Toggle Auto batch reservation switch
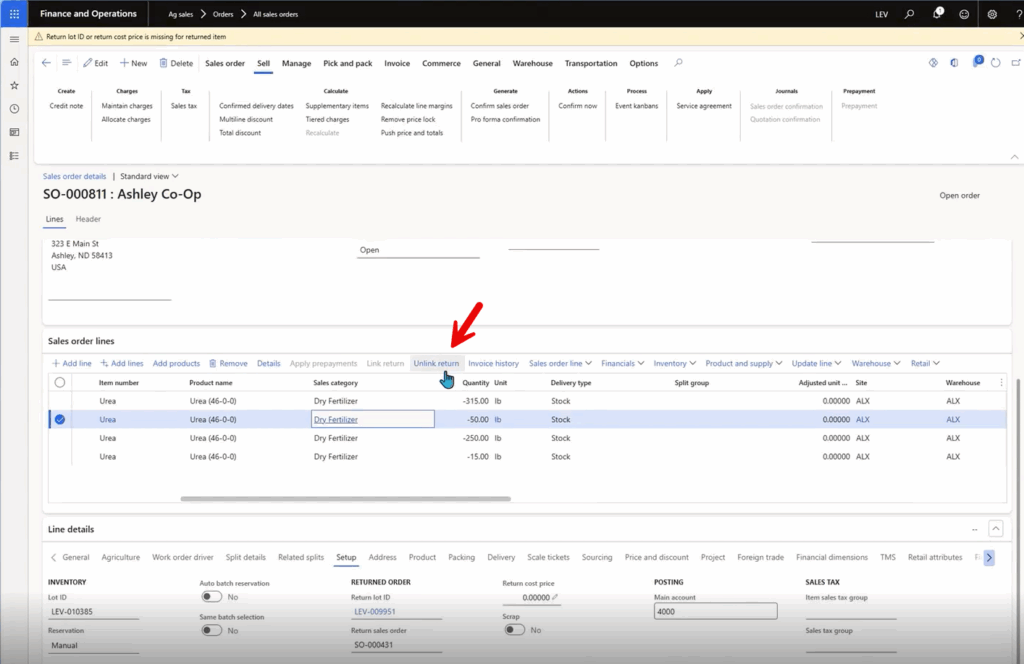The width and height of the screenshot is (1024, 664). (211, 597)
